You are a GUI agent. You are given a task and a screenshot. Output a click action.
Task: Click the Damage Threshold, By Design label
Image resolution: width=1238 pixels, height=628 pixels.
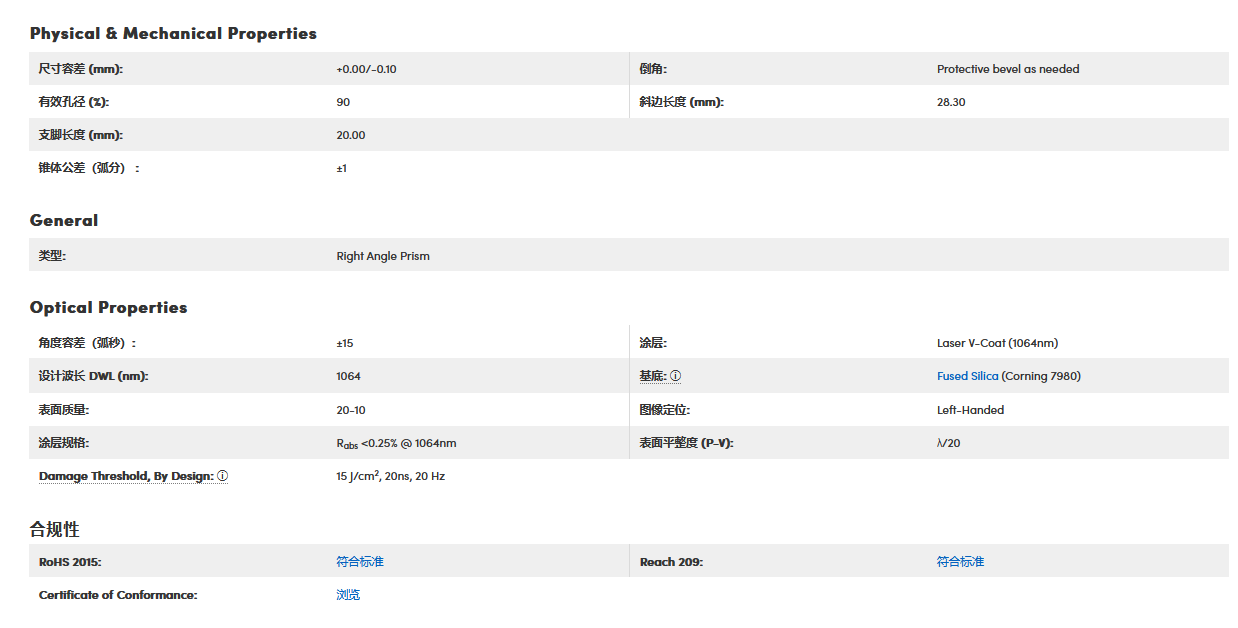coord(125,476)
